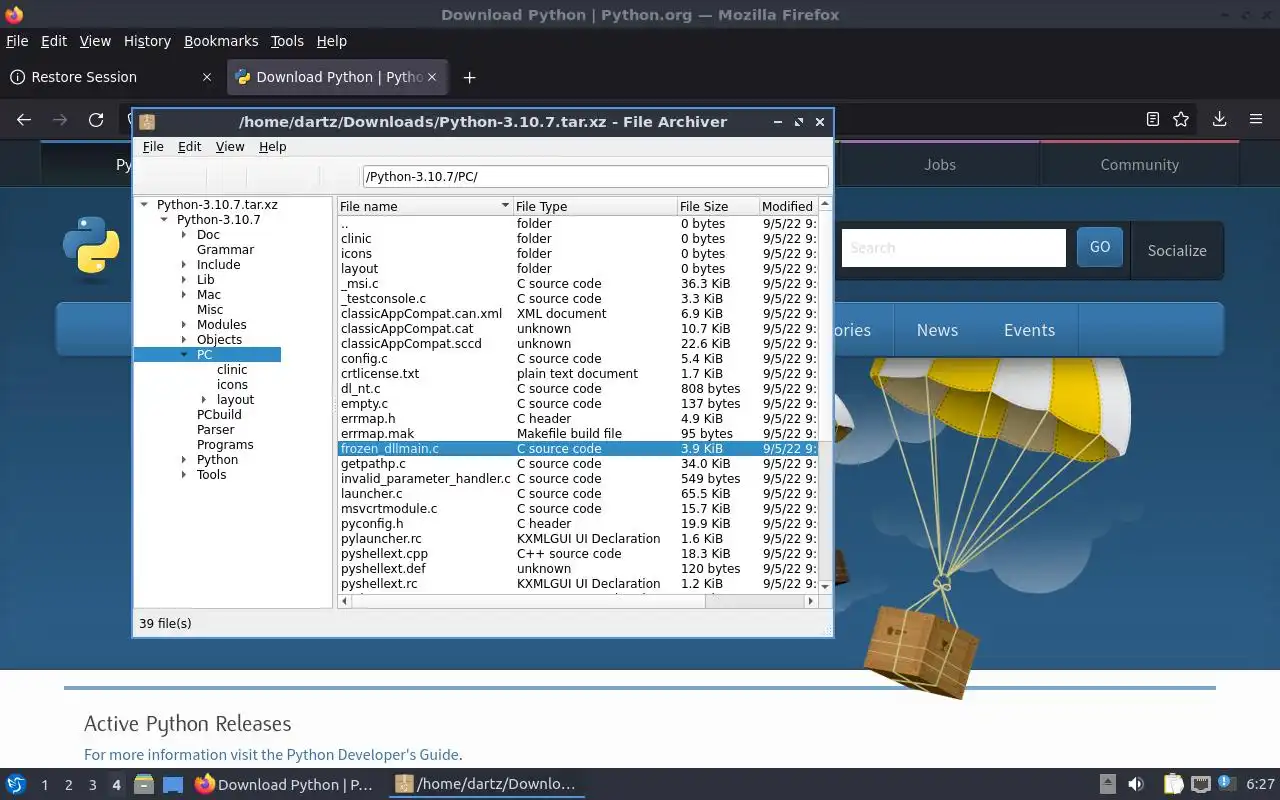1280x800 pixels.
Task: Expand the layout subfolder under PC
Action: pos(204,400)
